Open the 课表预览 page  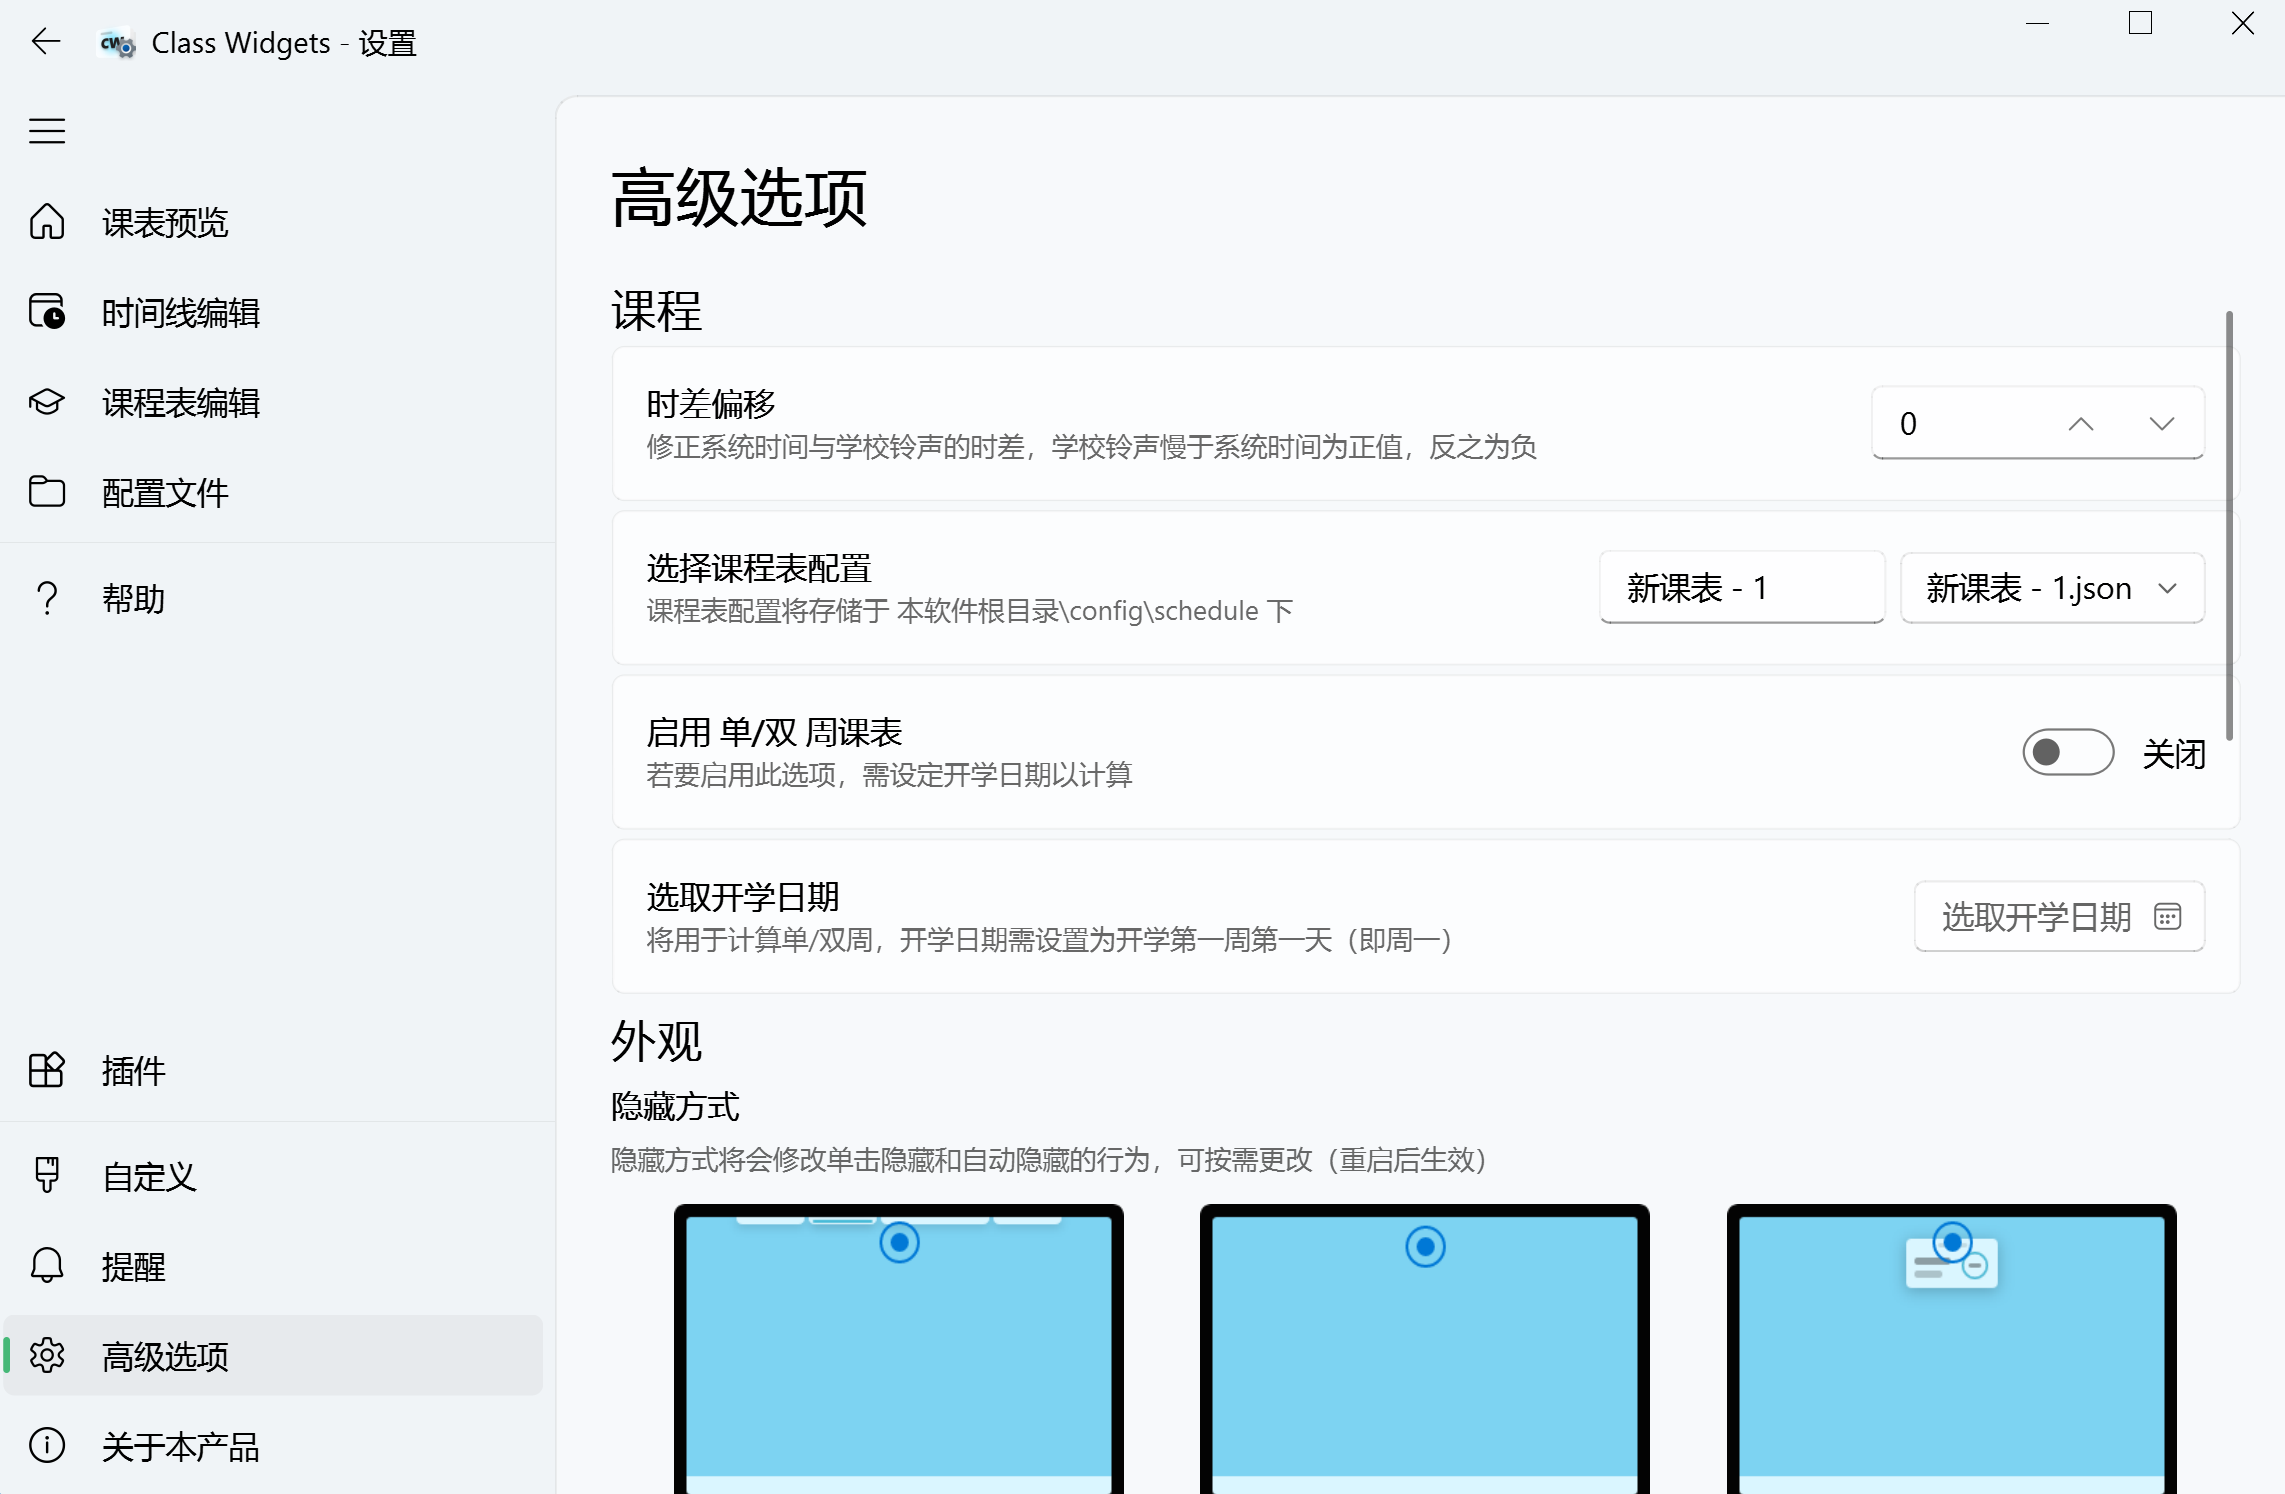pos(273,222)
